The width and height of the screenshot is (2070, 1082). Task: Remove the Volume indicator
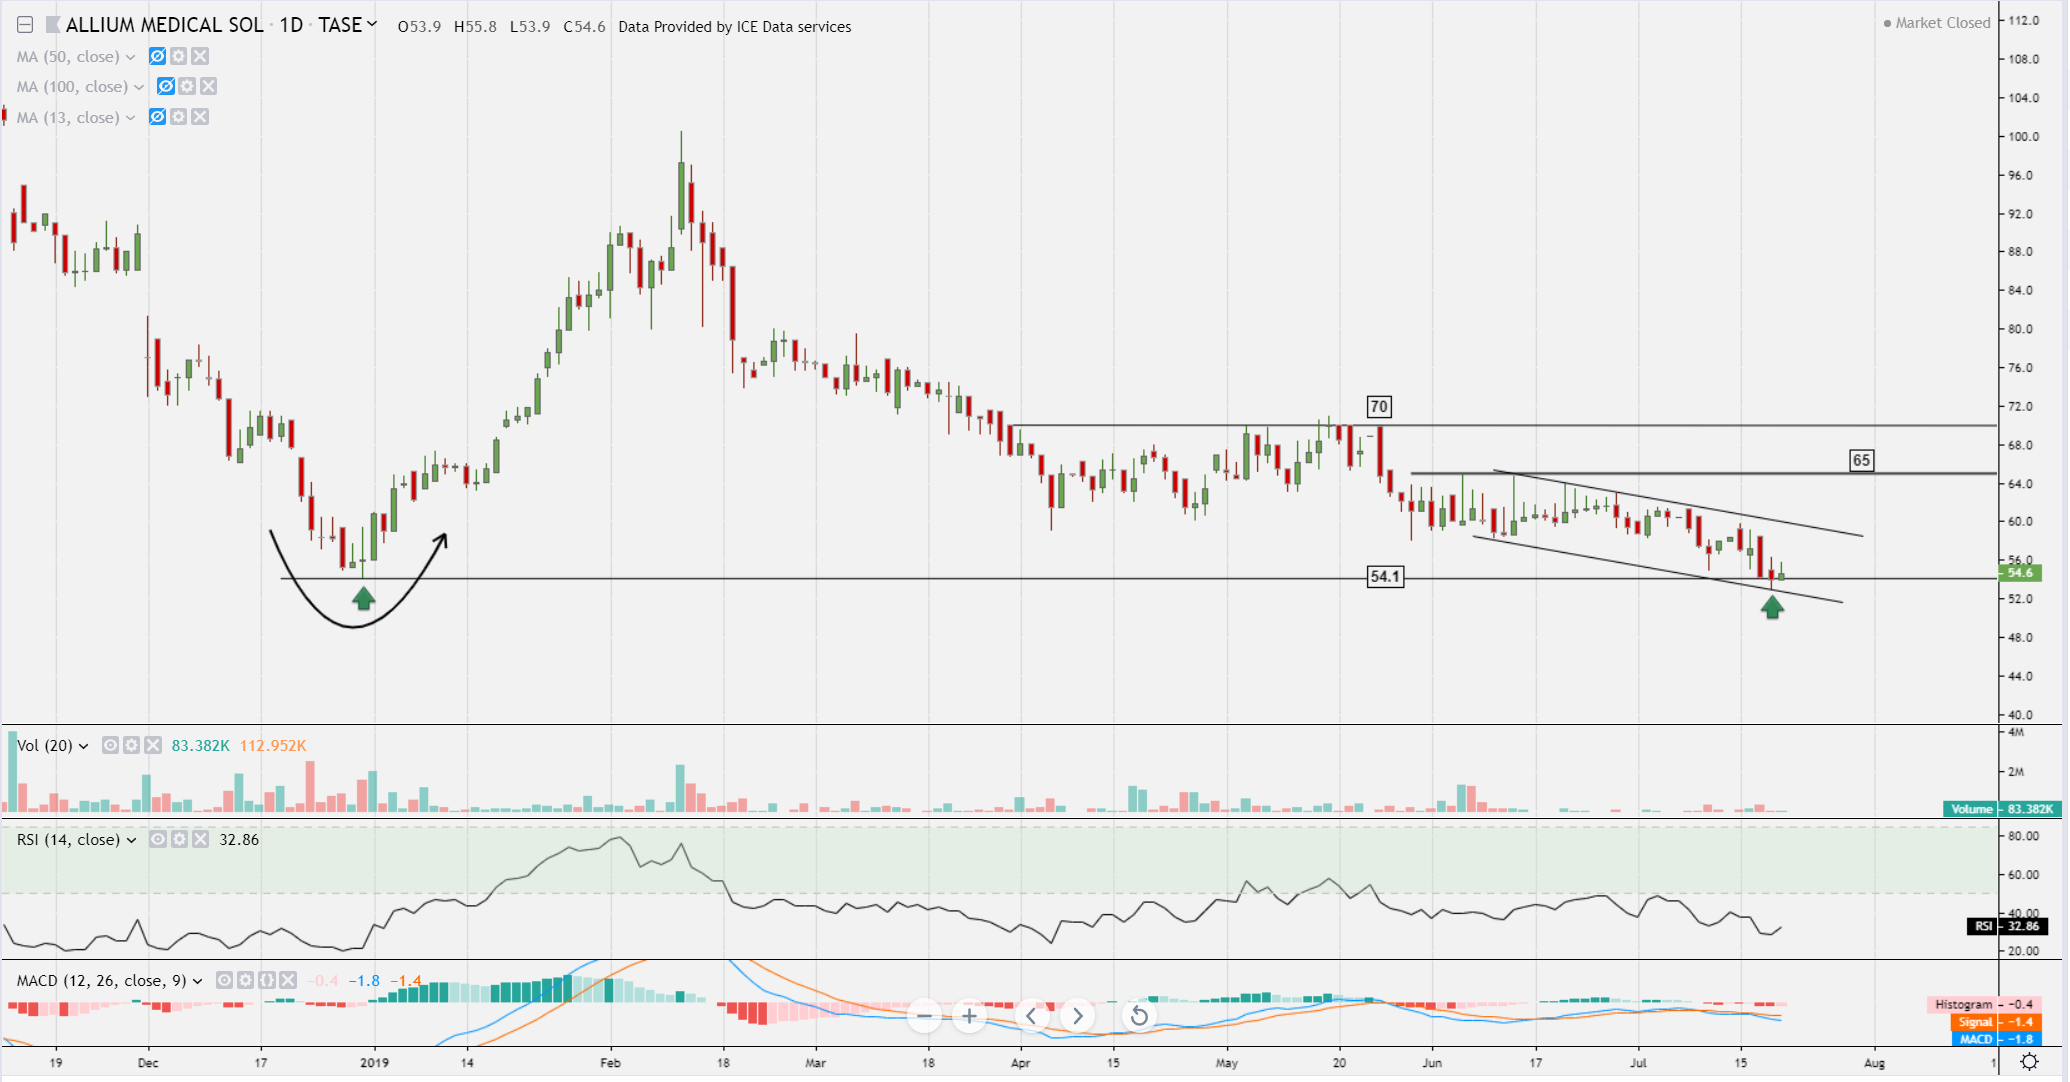153,745
